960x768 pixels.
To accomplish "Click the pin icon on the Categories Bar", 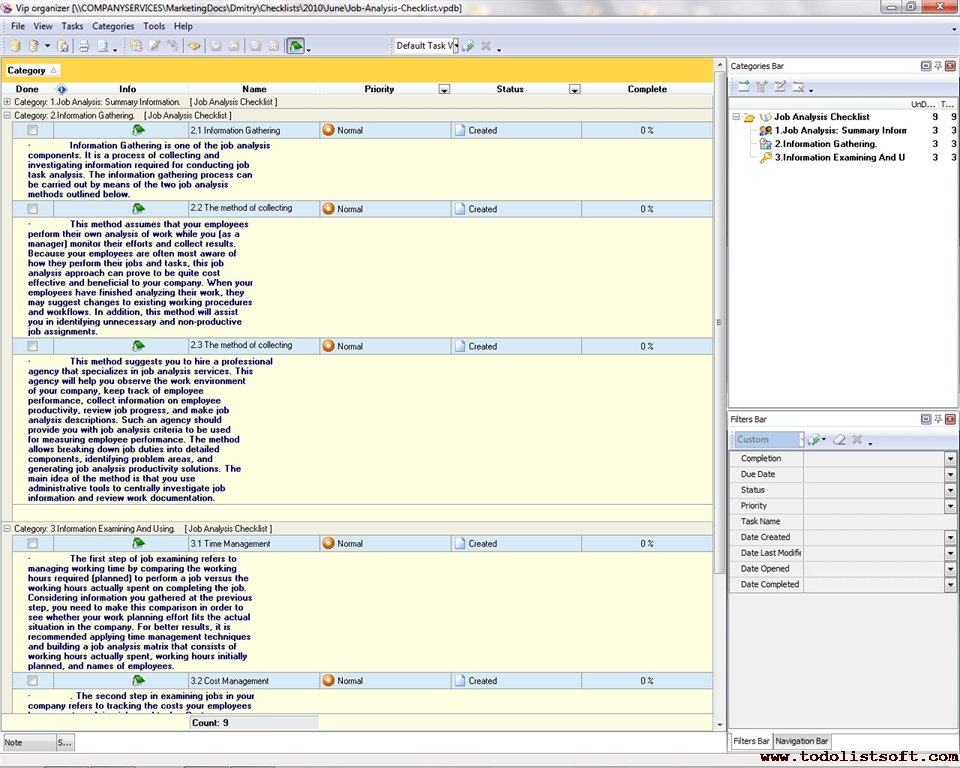I will (938, 66).
